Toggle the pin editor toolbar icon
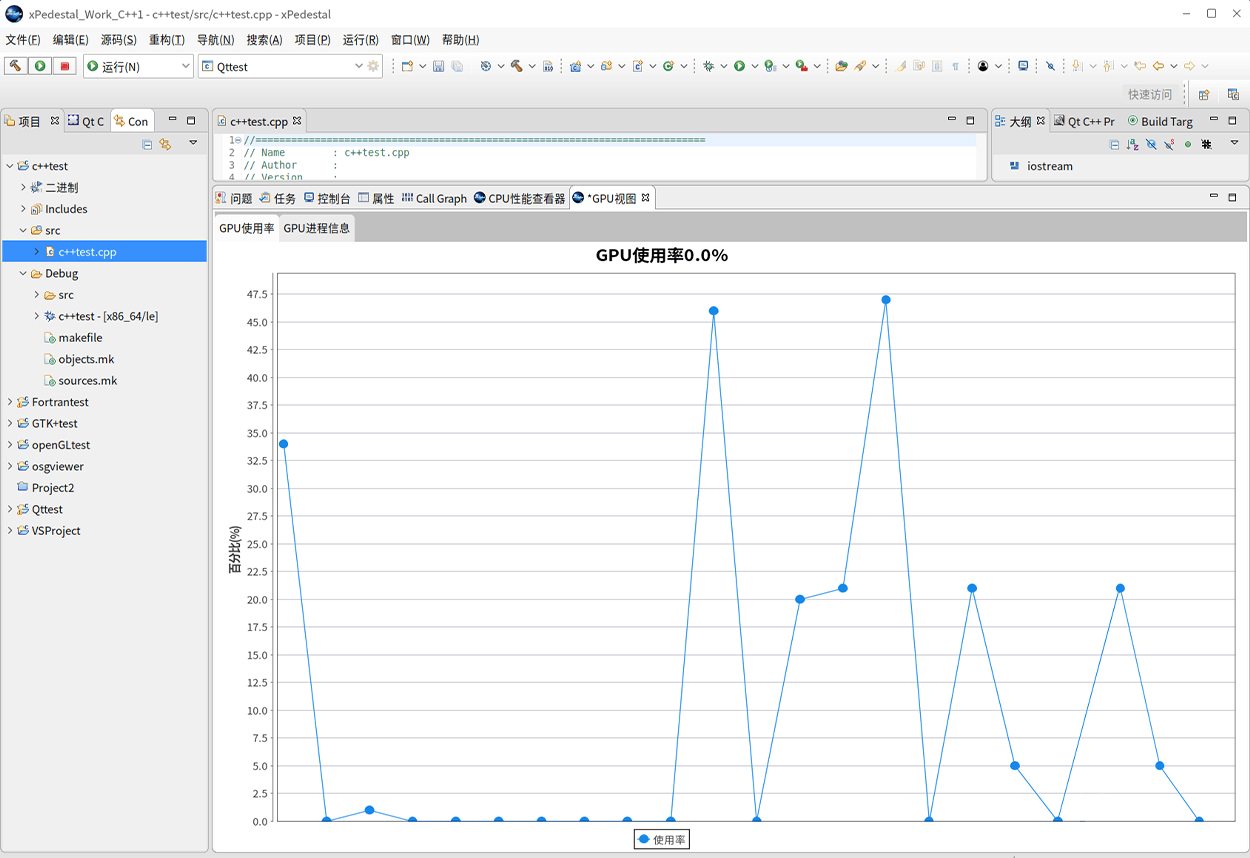The width and height of the screenshot is (1250, 858). 1050,66
